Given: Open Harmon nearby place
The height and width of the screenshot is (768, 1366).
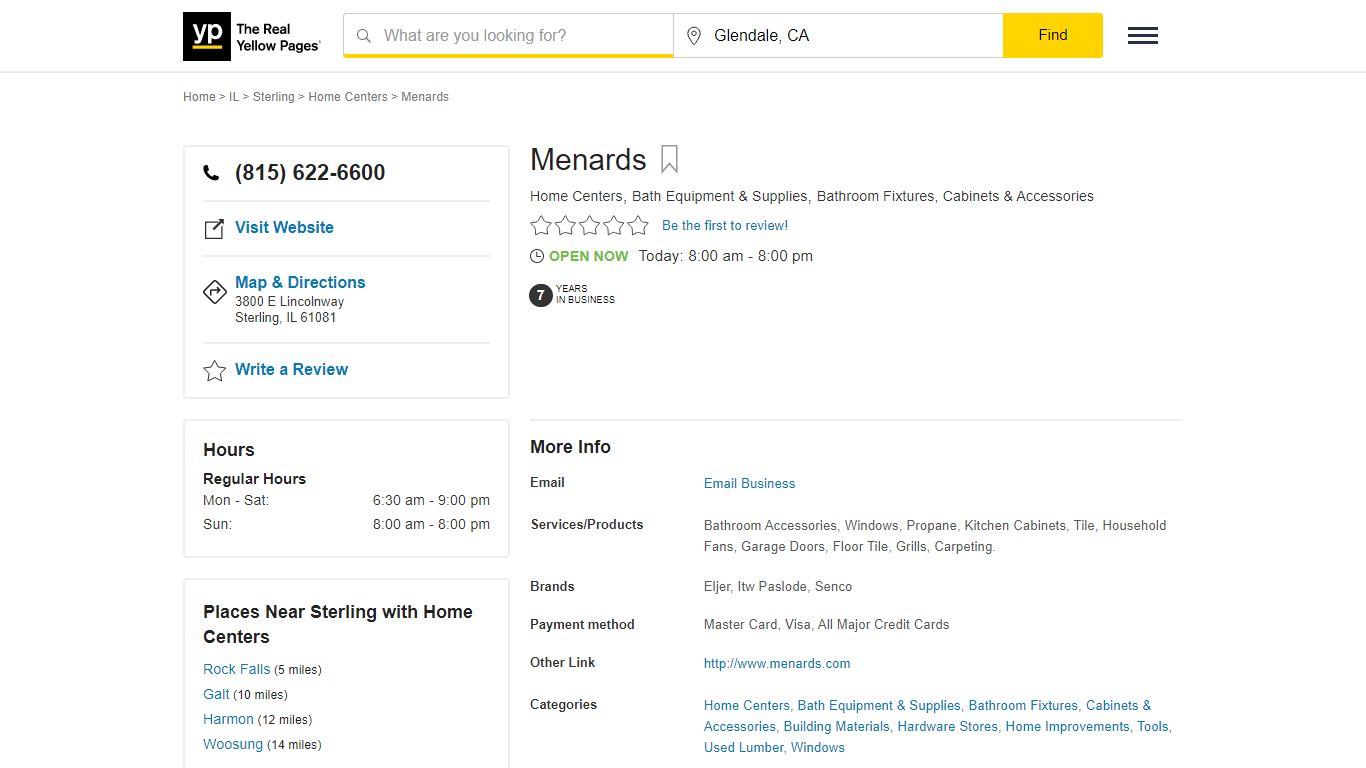Looking at the screenshot, I should pos(228,719).
